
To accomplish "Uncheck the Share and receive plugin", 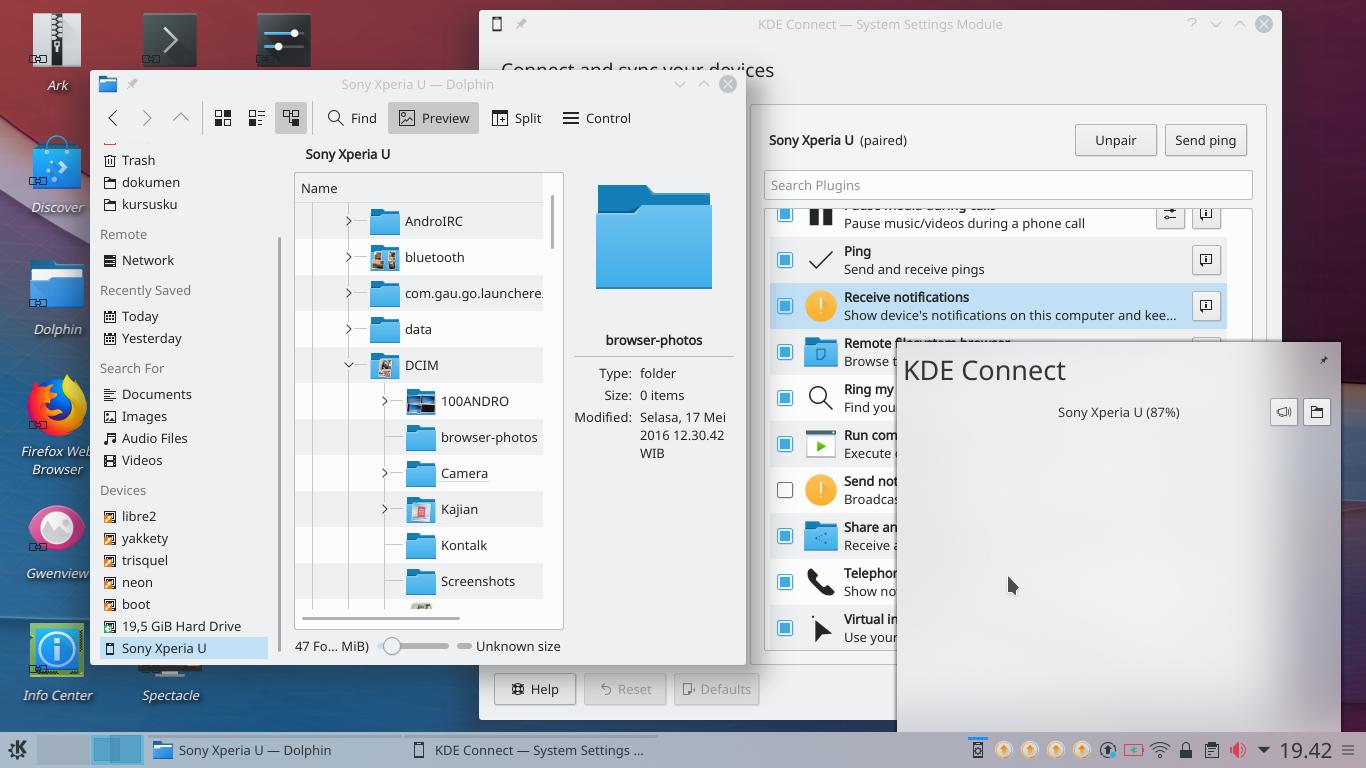I will (785, 536).
